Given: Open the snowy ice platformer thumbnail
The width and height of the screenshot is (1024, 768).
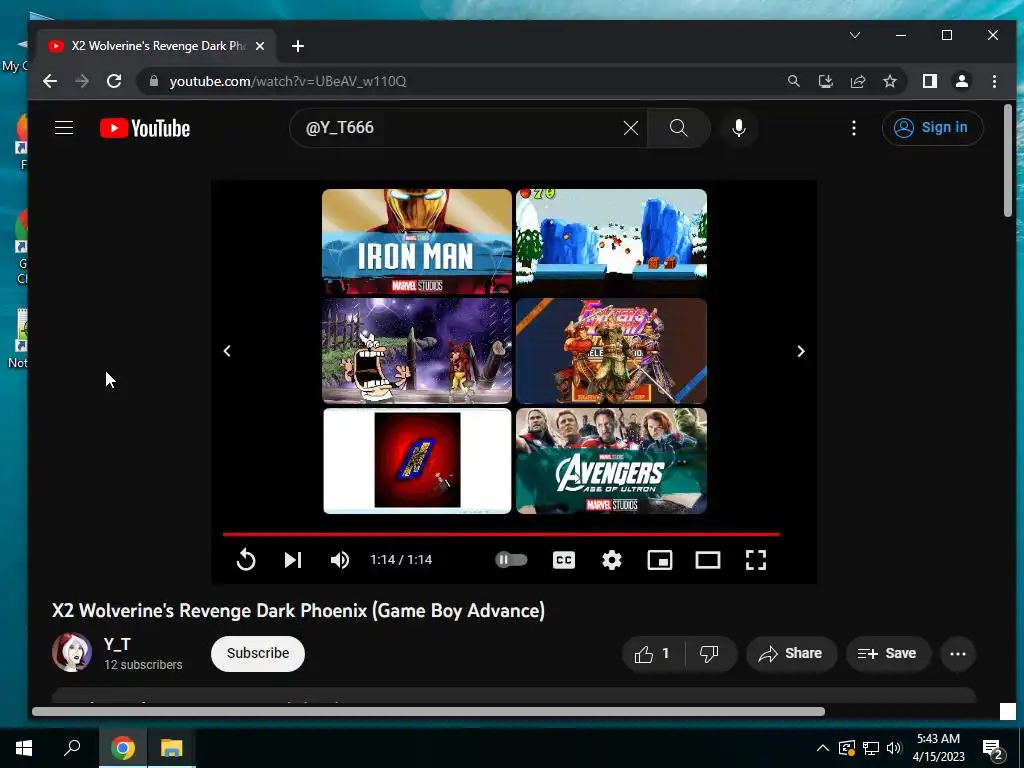Looking at the screenshot, I should pyautogui.click(x=611, y=242).
